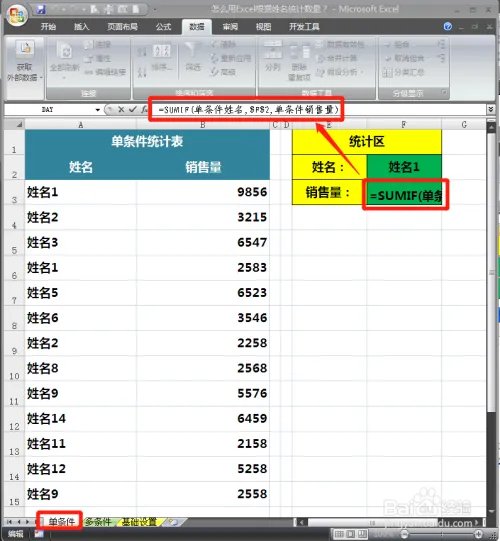Open the Sort (排序) dialog
500x541 pixels.
[x=162, y=58]
